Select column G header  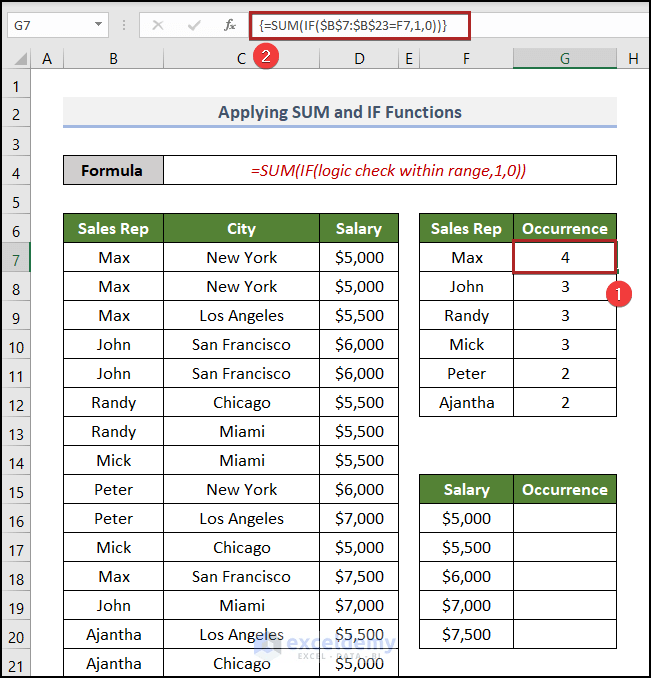[x=565, y=58]
